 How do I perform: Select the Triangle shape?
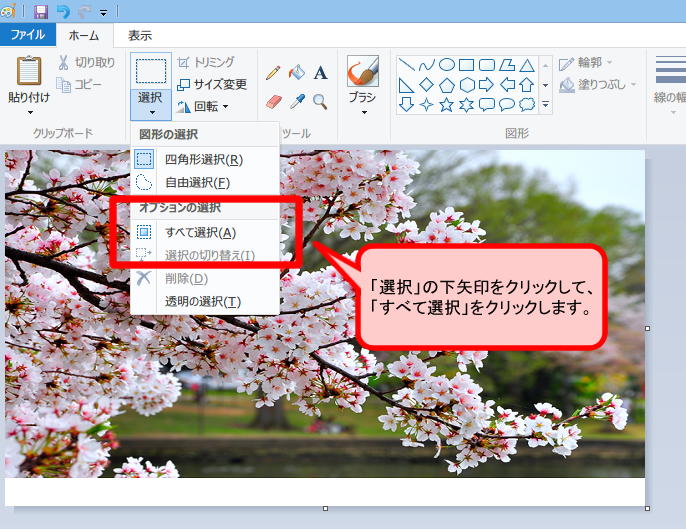[527, 65]
